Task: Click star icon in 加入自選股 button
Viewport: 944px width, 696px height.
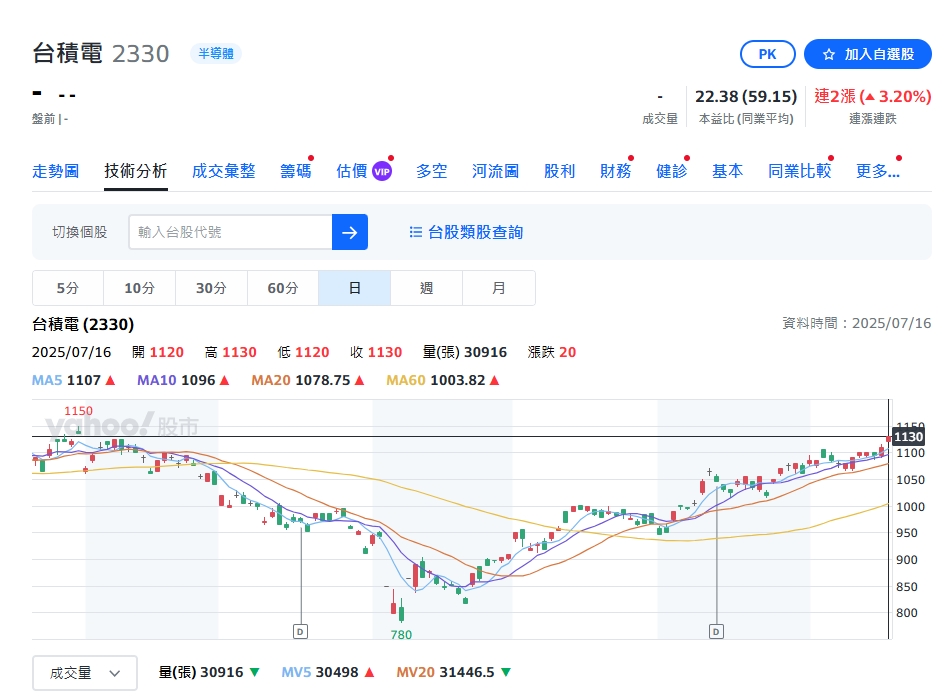Action: click(x=828, y=54)
